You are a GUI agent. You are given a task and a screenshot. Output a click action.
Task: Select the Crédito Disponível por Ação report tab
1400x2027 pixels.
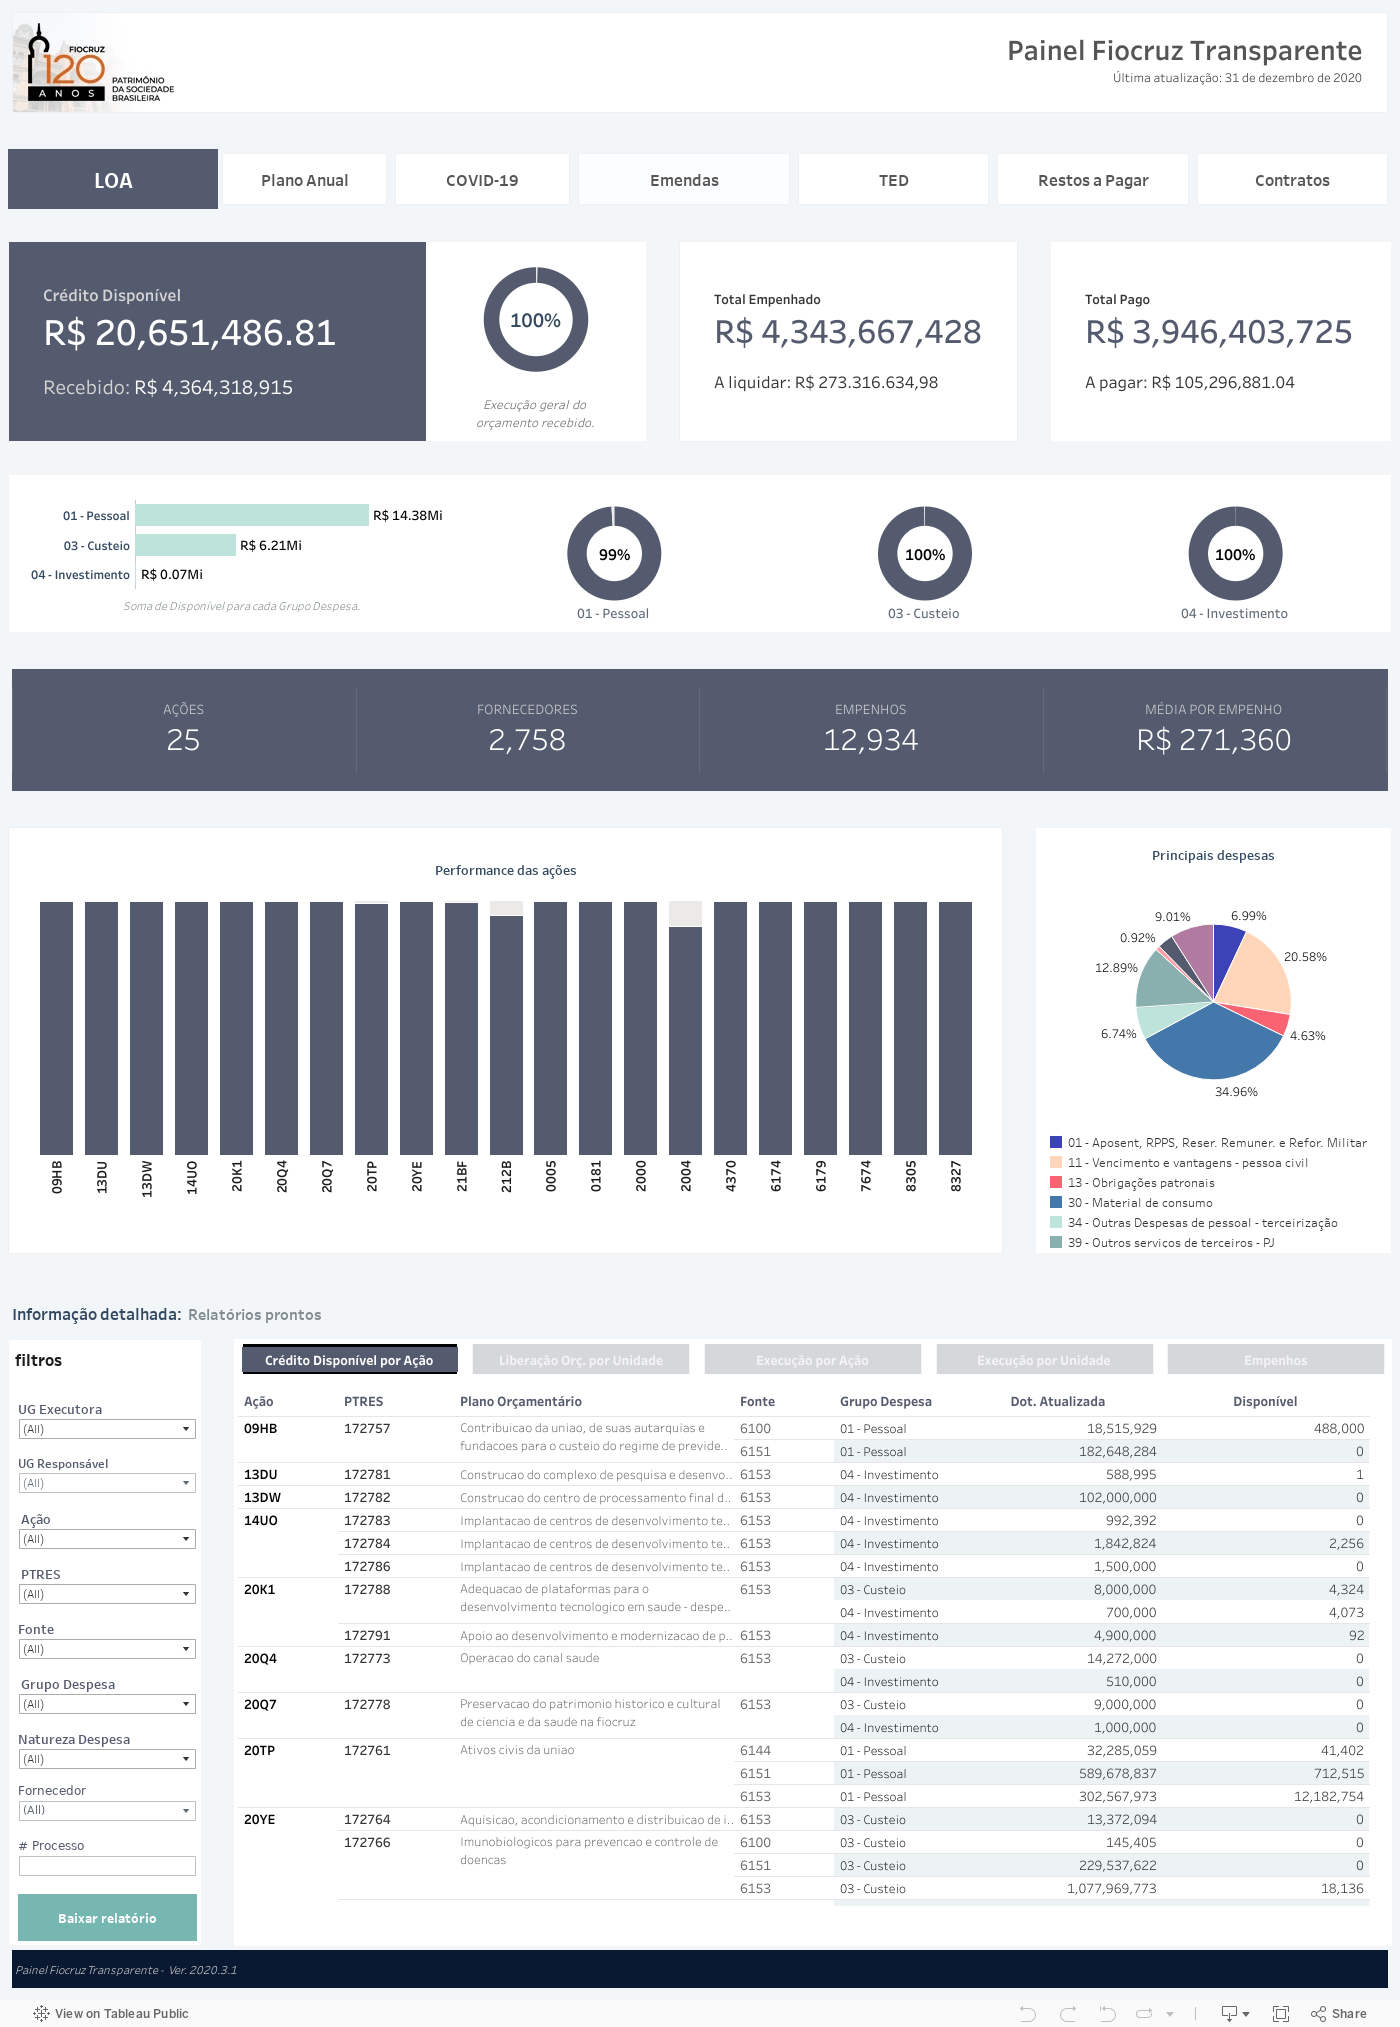(349, 1360)
